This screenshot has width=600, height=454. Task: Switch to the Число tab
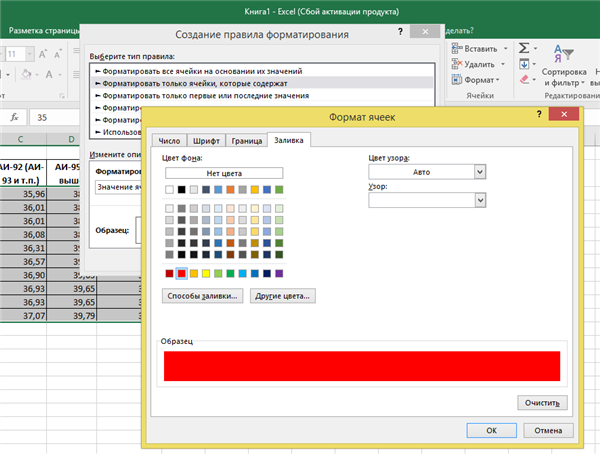(x=169, y=141)
